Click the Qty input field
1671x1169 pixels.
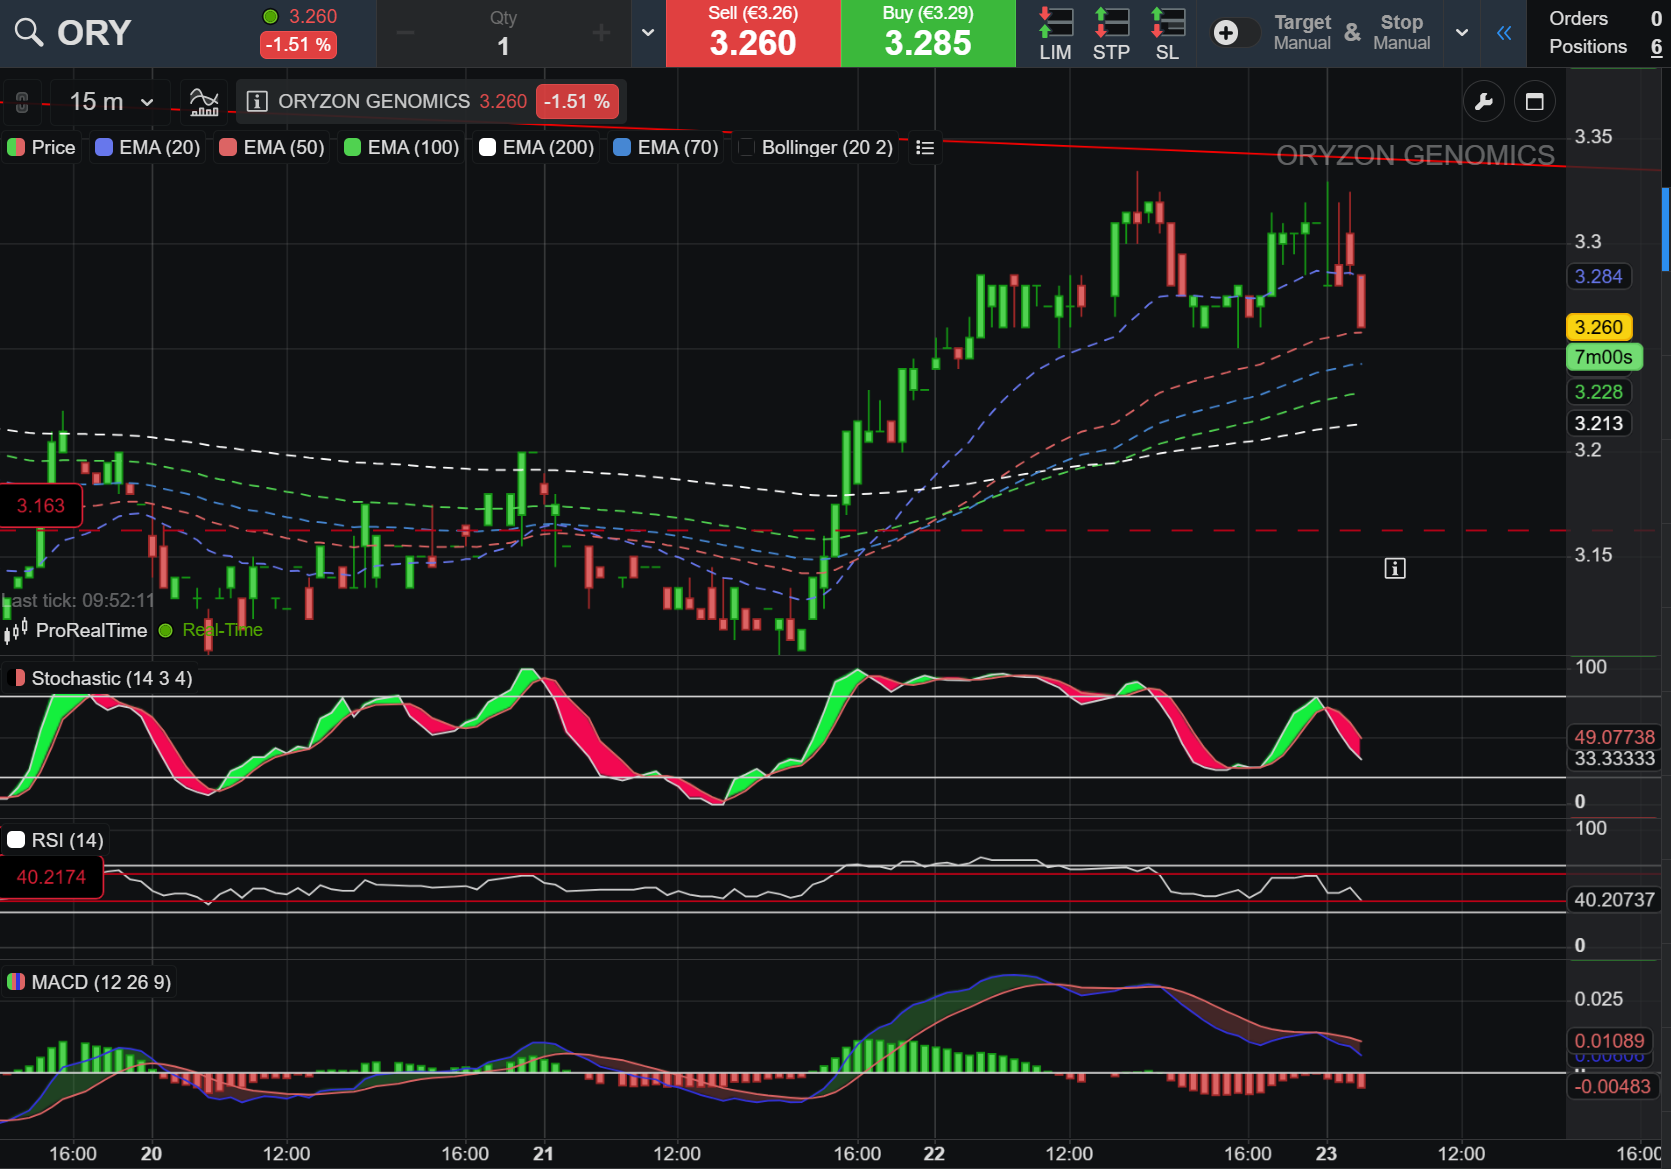click(x=503, y=33)
